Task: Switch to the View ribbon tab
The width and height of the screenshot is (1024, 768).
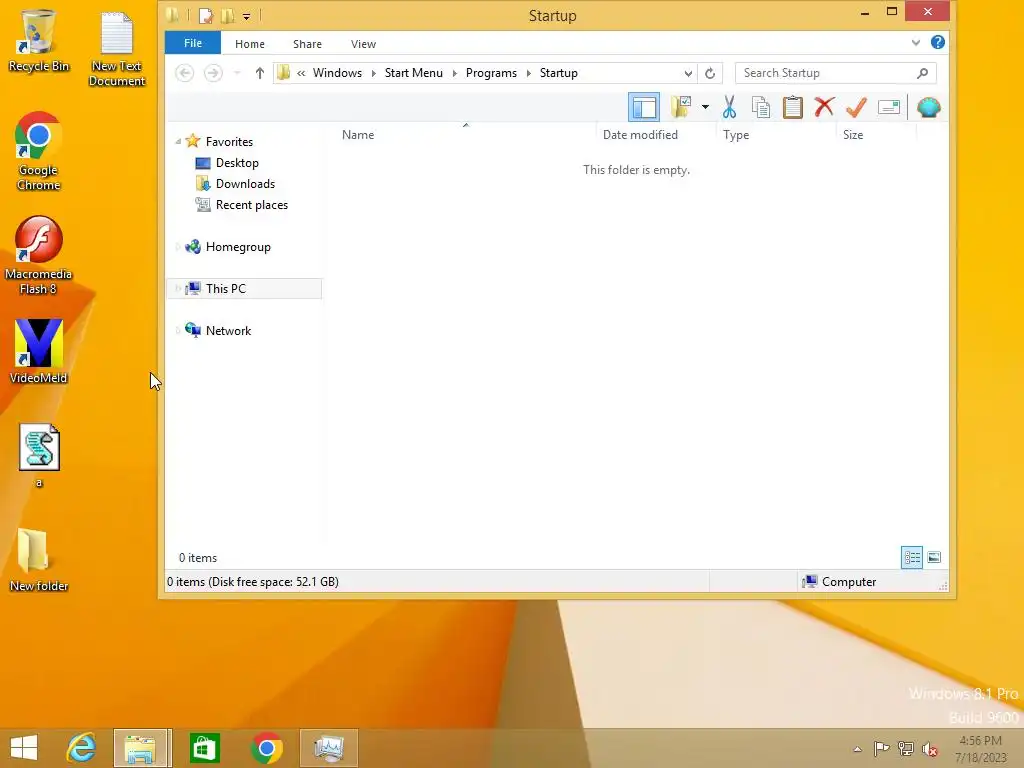Action: [x=363, y=44]
